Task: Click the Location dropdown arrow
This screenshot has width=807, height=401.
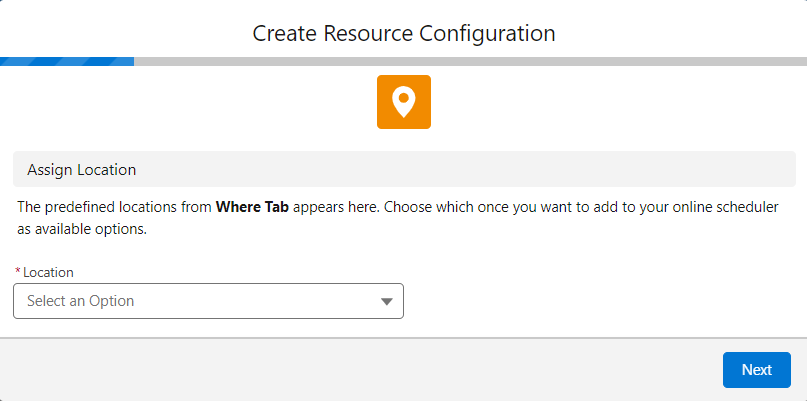Action: coord(387,301)
